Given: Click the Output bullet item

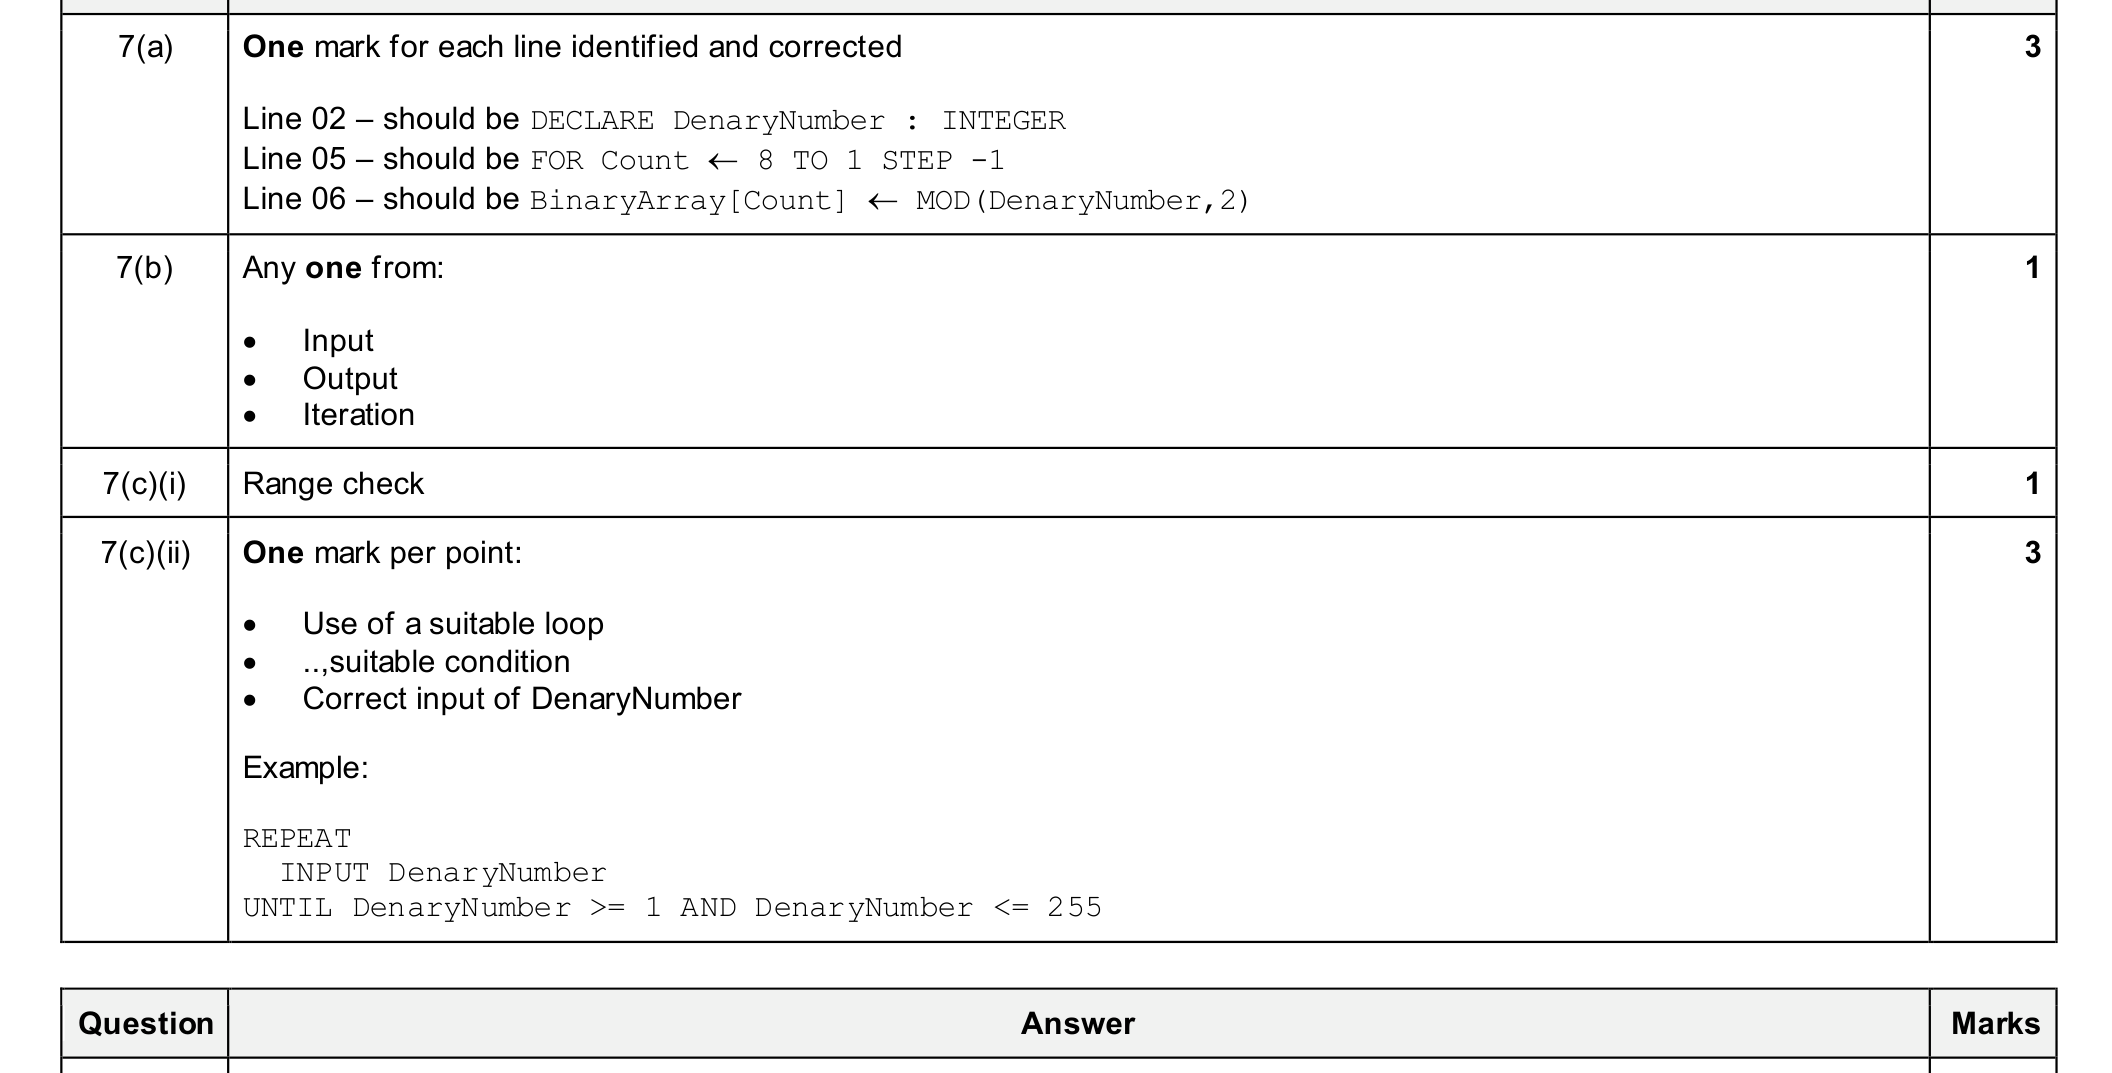Looking at the screenshot, I should pos(350,379).
